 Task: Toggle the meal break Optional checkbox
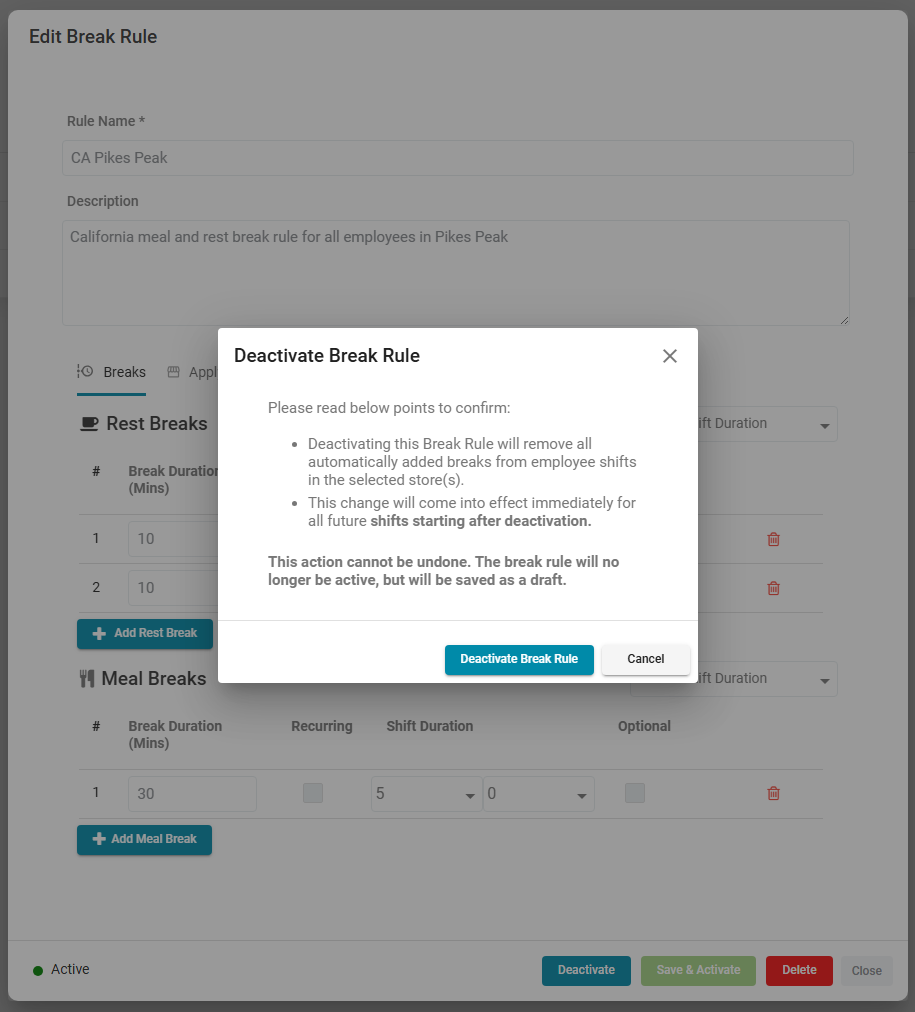(635, 793)
